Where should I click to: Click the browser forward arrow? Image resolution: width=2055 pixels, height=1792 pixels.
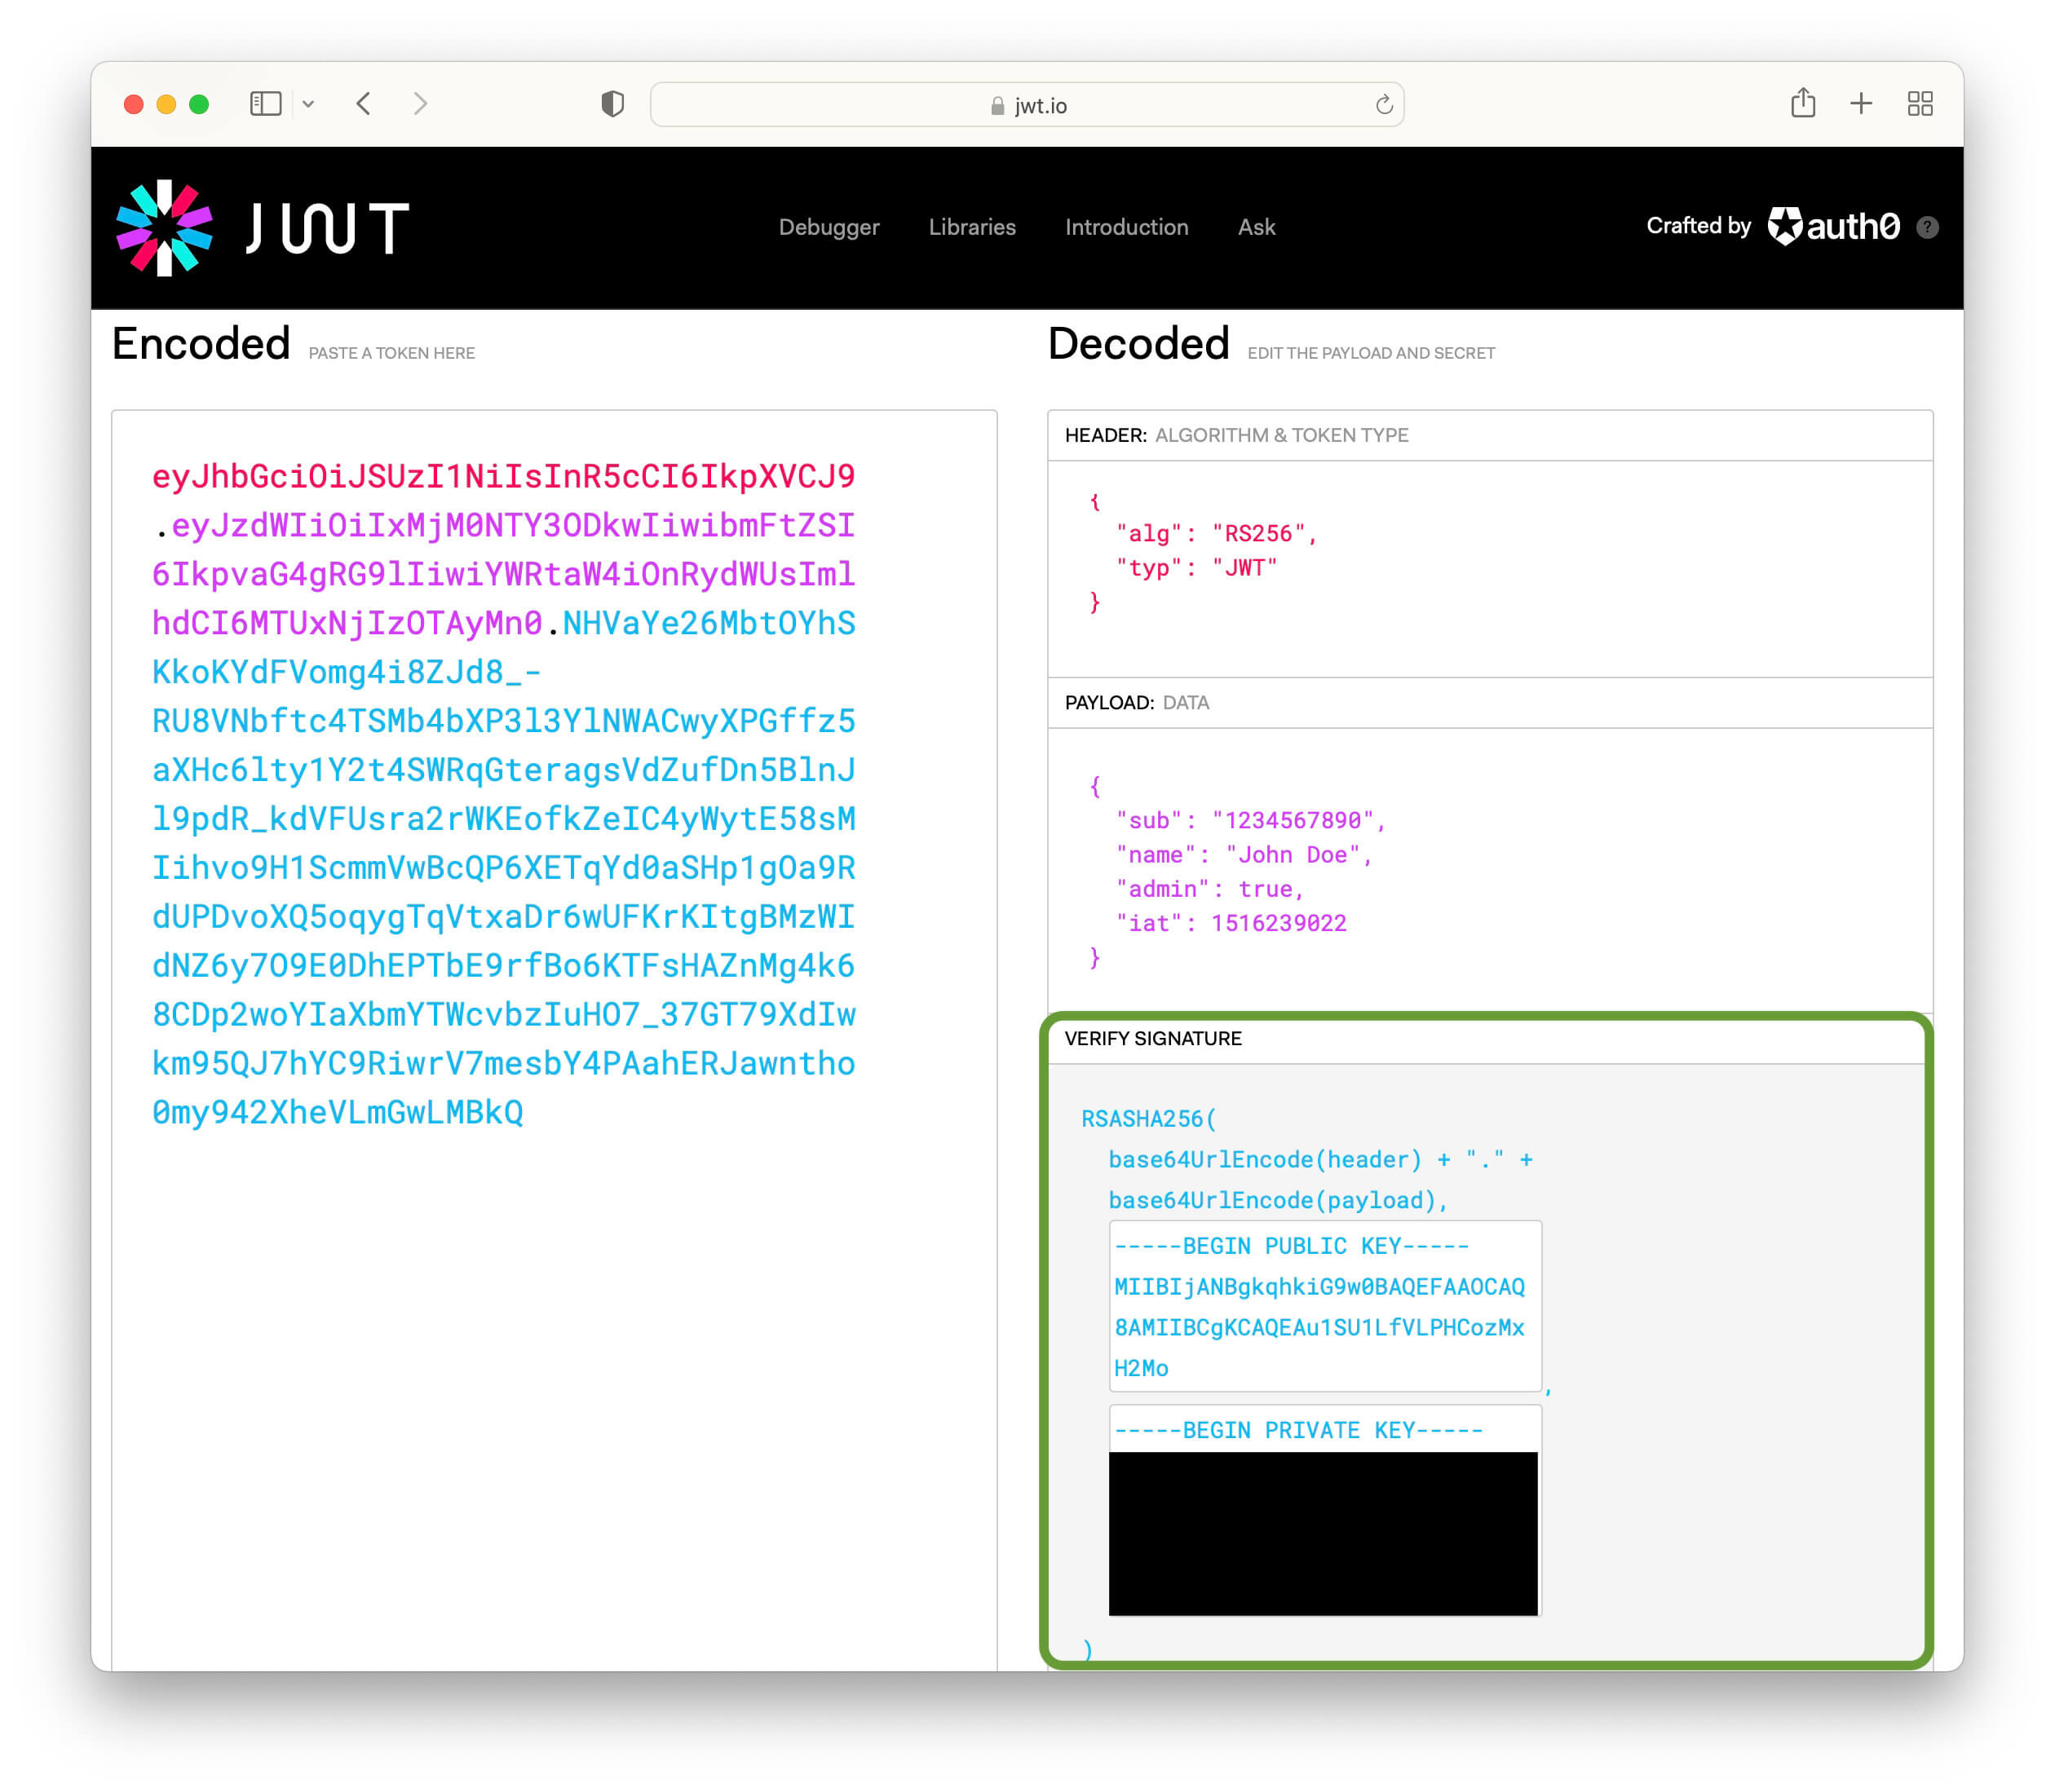pyautogui.click(x=421, y=104)
